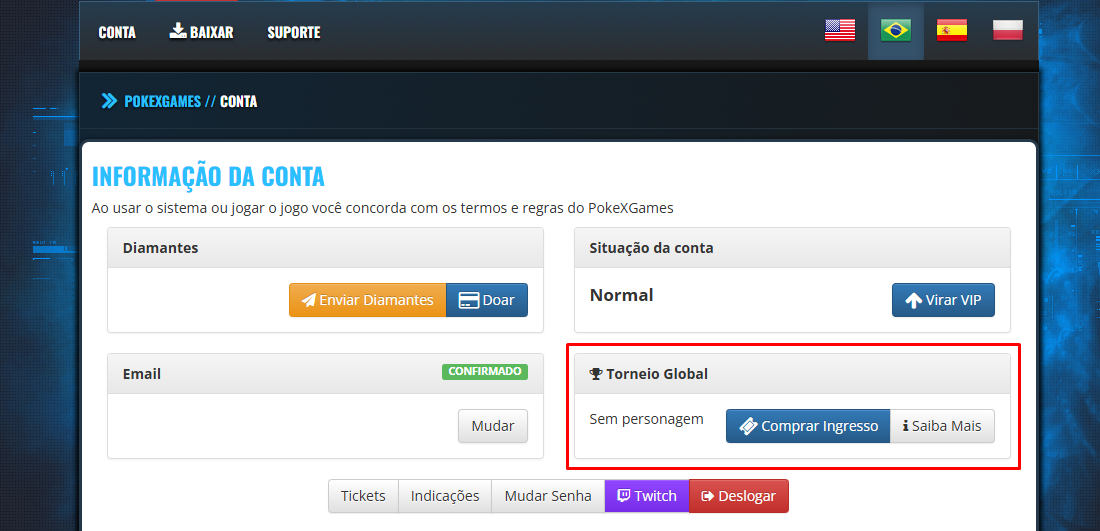Open the CONTA menu item
Image resolution: width=1100 pixels, height=531 pixels.
(x=117, y=32)
